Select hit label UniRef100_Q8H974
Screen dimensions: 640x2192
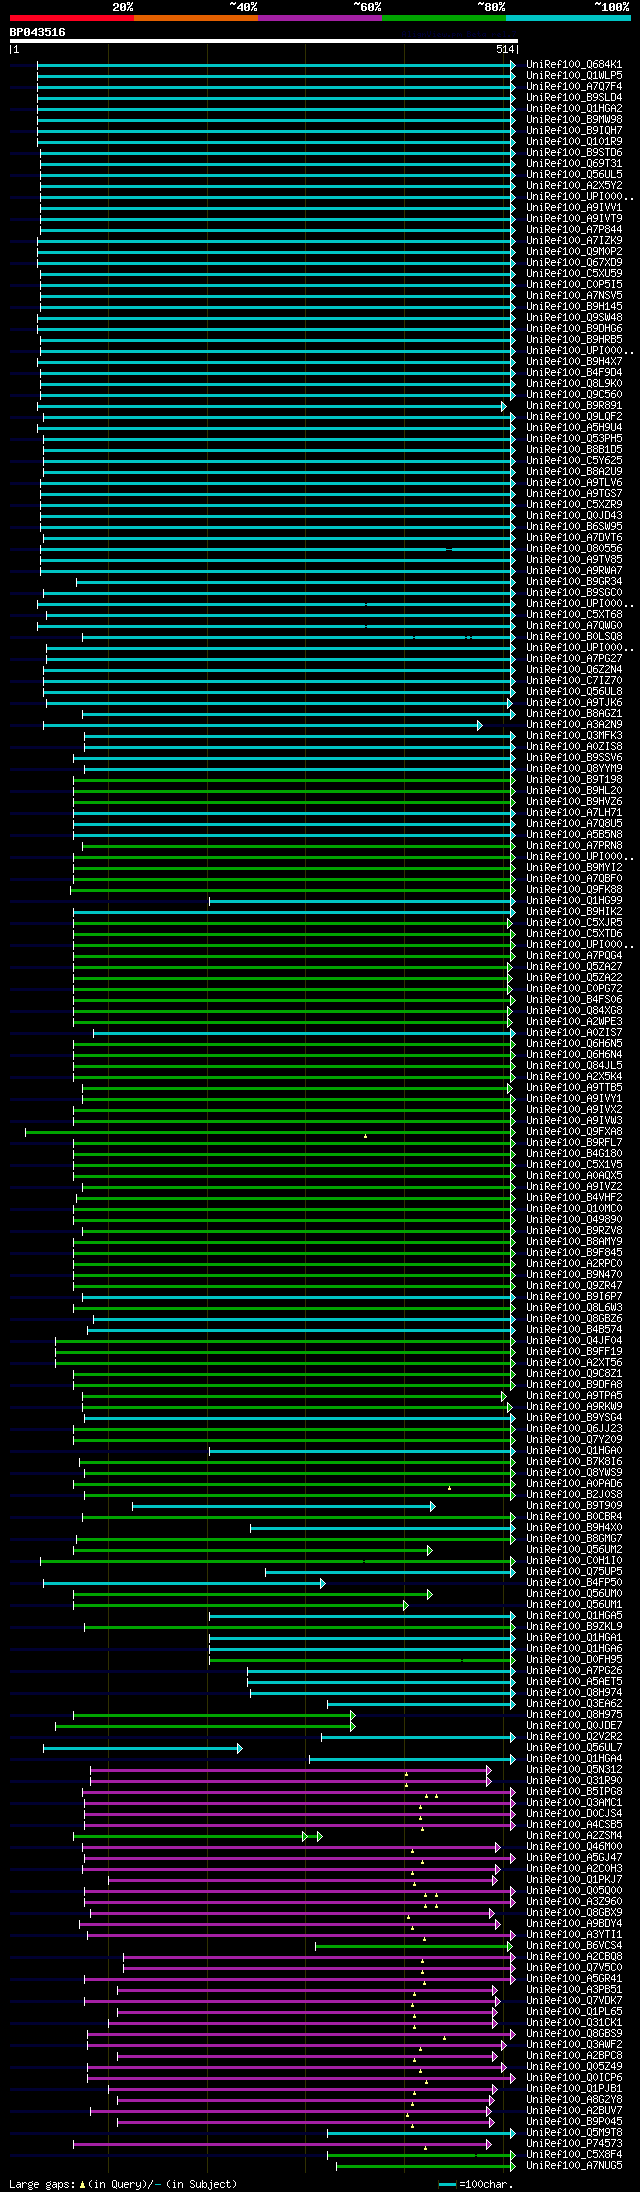(x=574, y=1692)
